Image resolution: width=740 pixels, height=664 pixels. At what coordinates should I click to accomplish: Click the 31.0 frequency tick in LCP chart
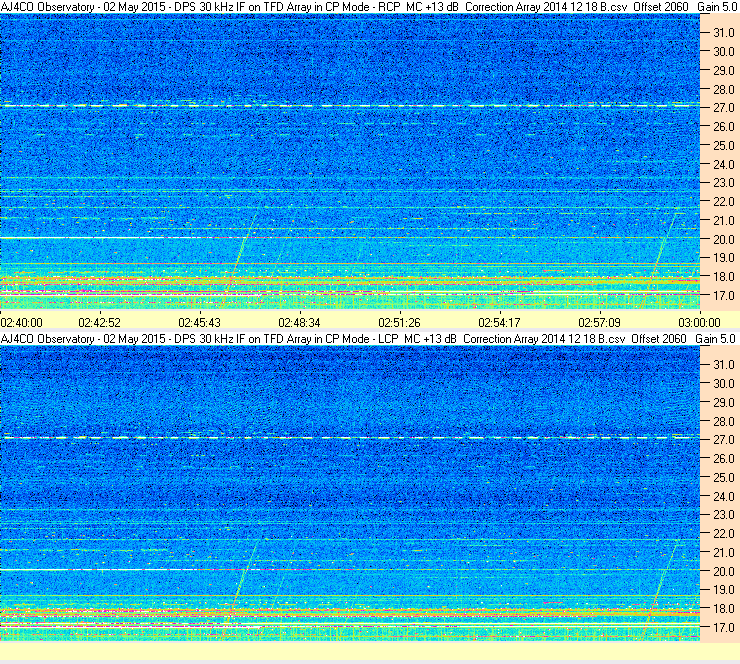[x=723, y=364]
